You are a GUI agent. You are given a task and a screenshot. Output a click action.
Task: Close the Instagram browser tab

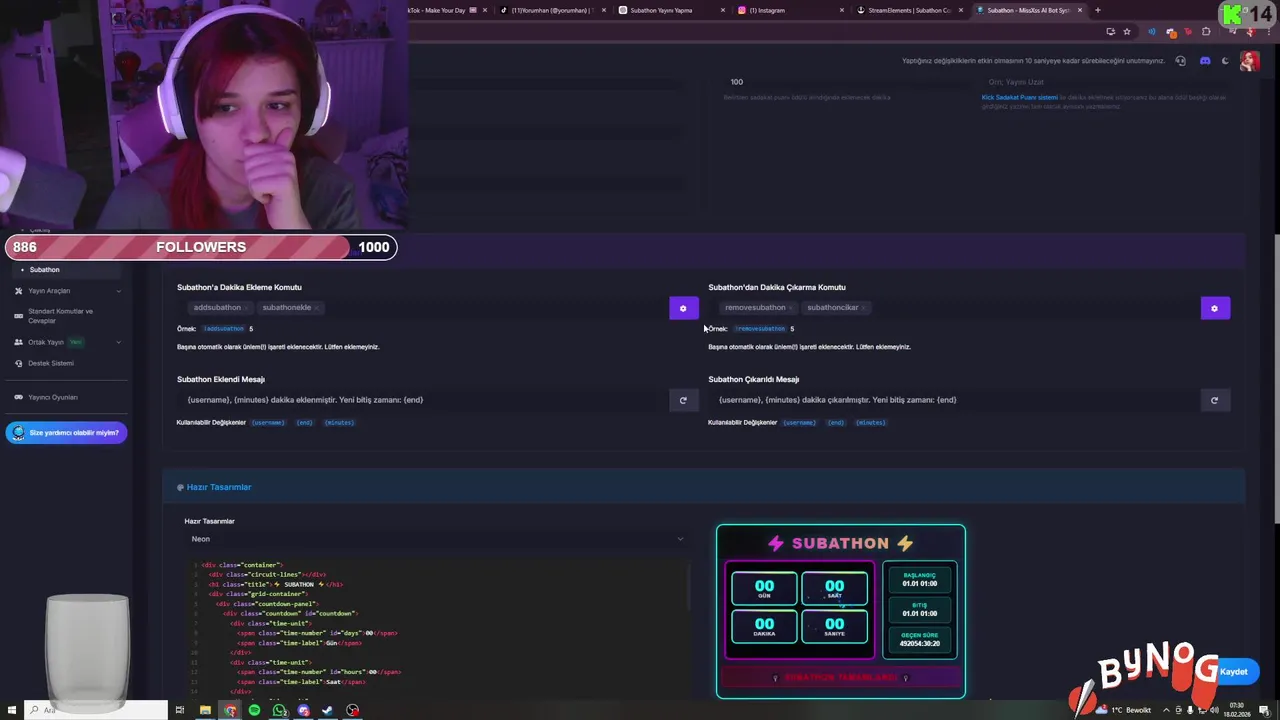point(841,10)
